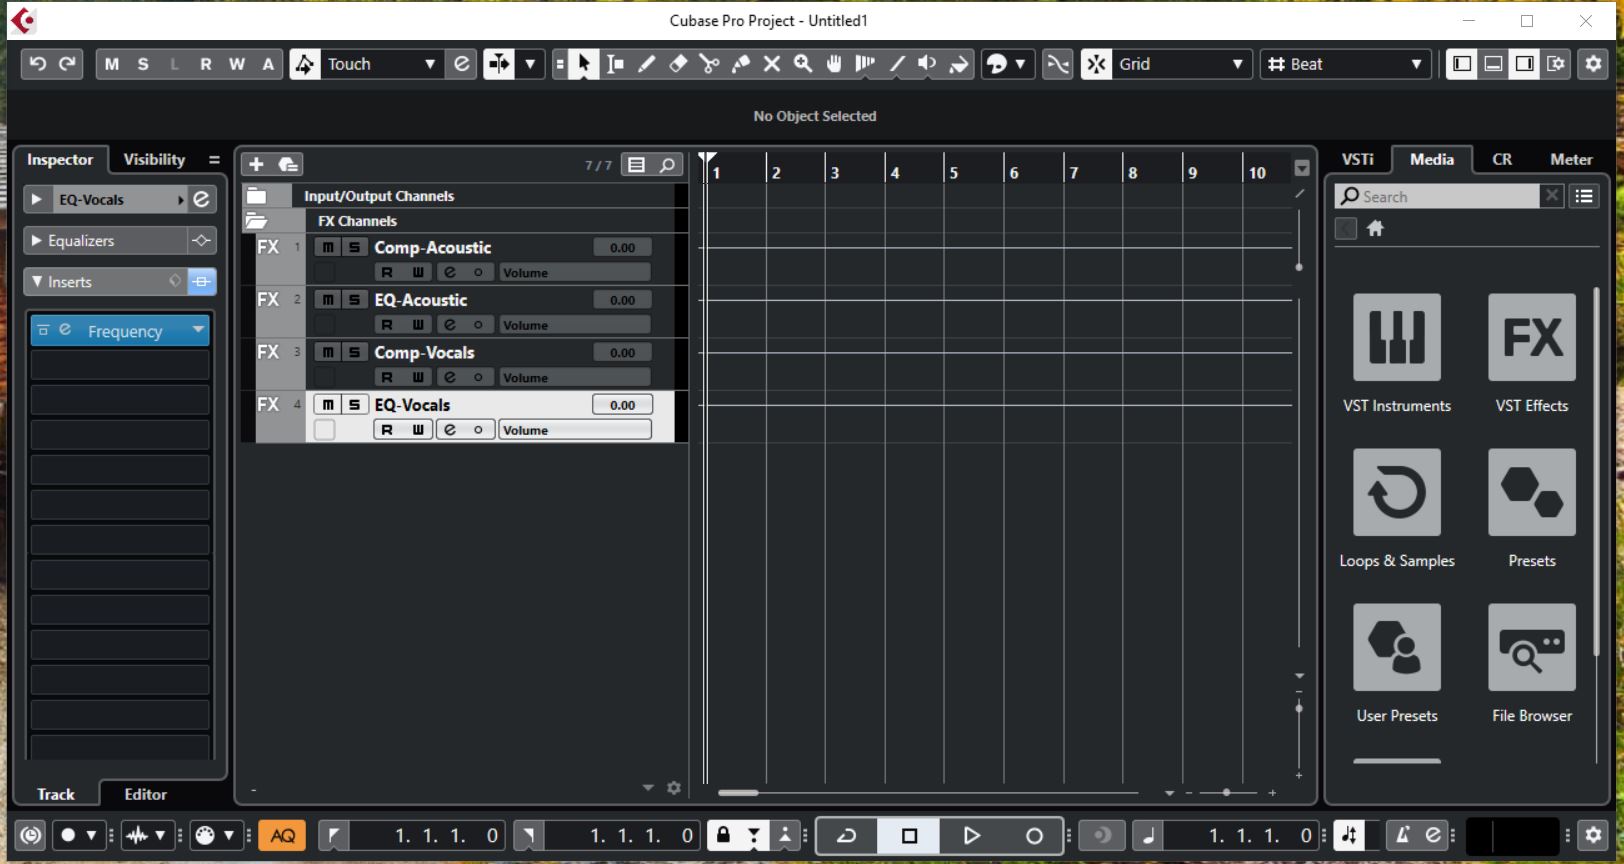This screenshot has height=864, width=1624.
Task: Open the track preset cloud icon
Action: (x=288, y=164)
